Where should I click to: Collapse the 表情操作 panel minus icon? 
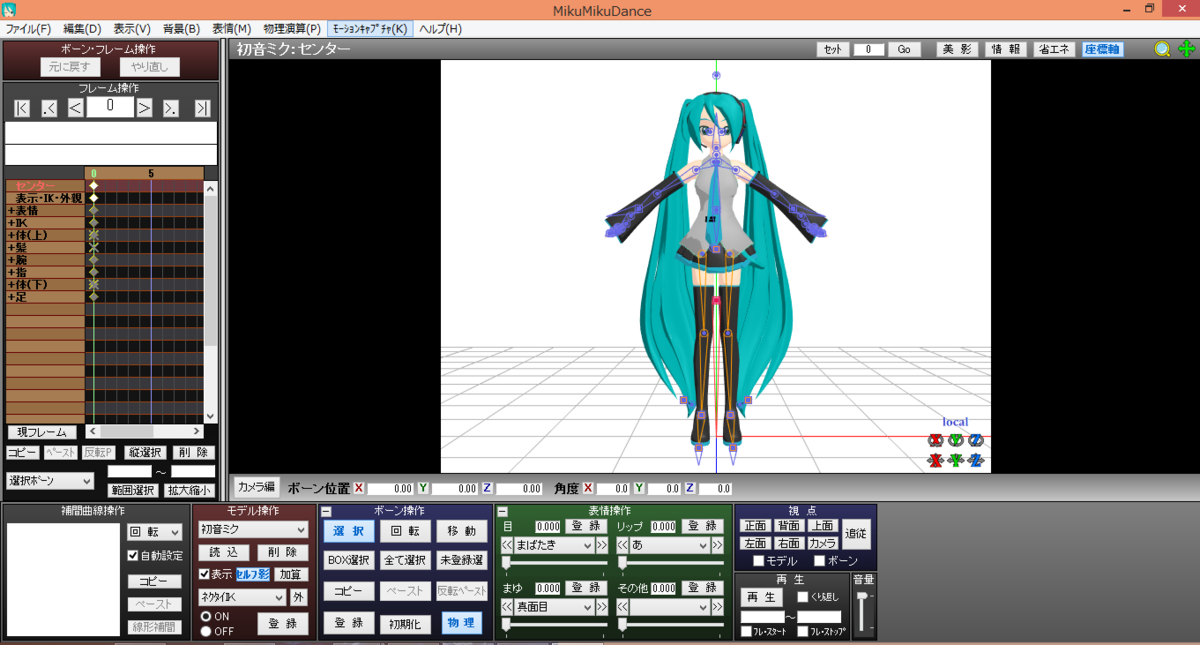502,511
